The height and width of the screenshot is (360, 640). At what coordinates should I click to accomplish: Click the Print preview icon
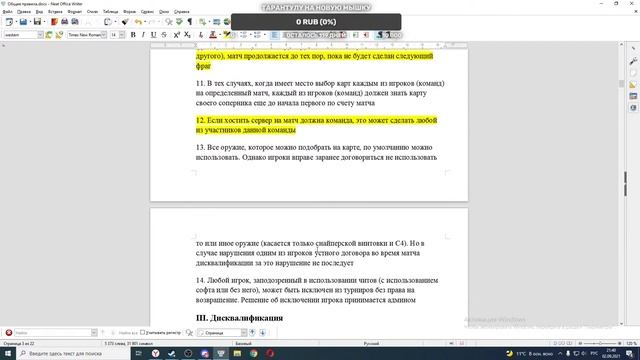(75, 22)
